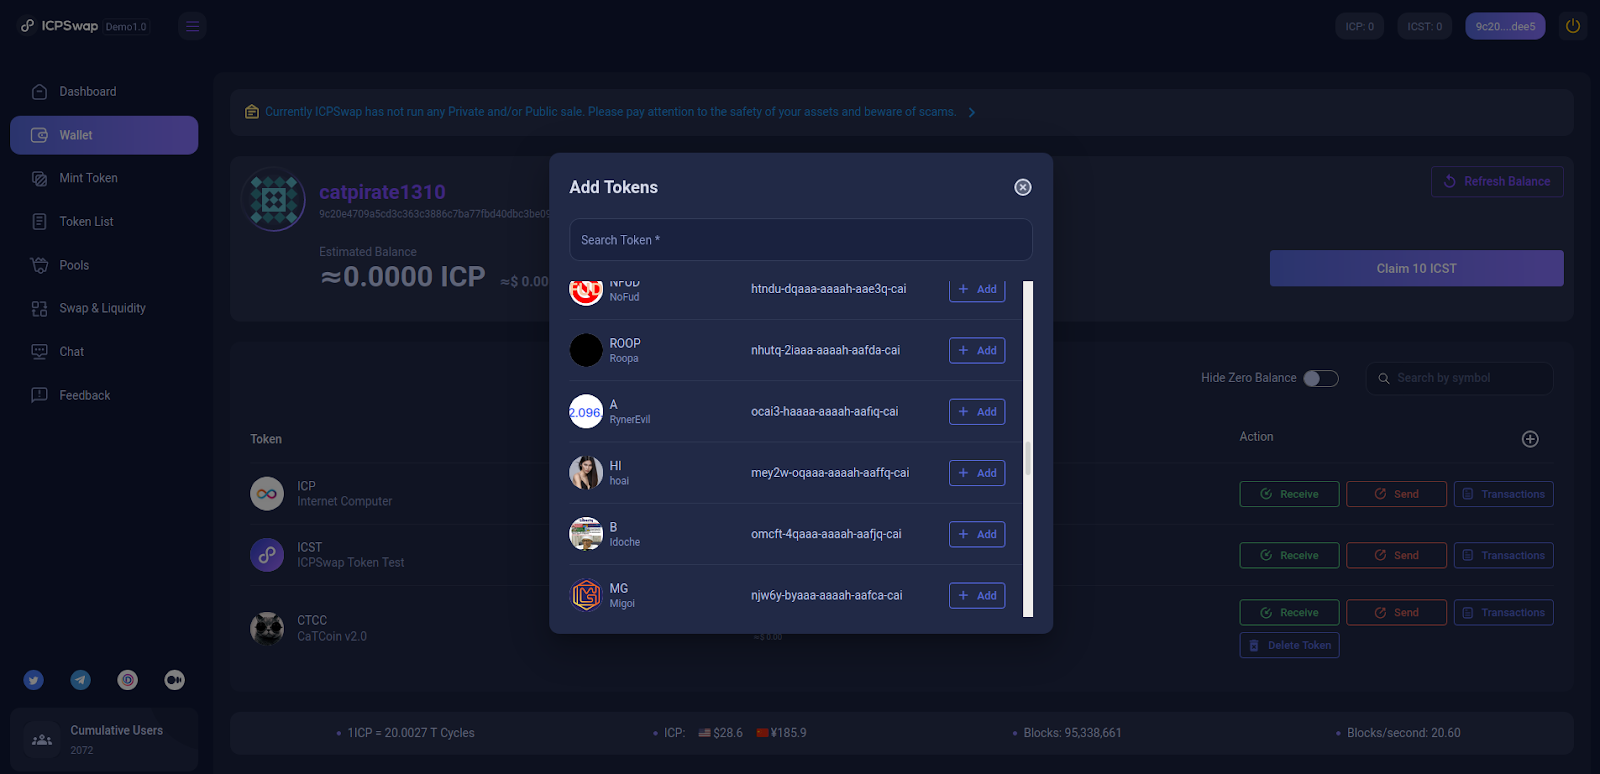The image size is (1600, 774).
Task: Add the B Idoche token
Action: point(977,534)
